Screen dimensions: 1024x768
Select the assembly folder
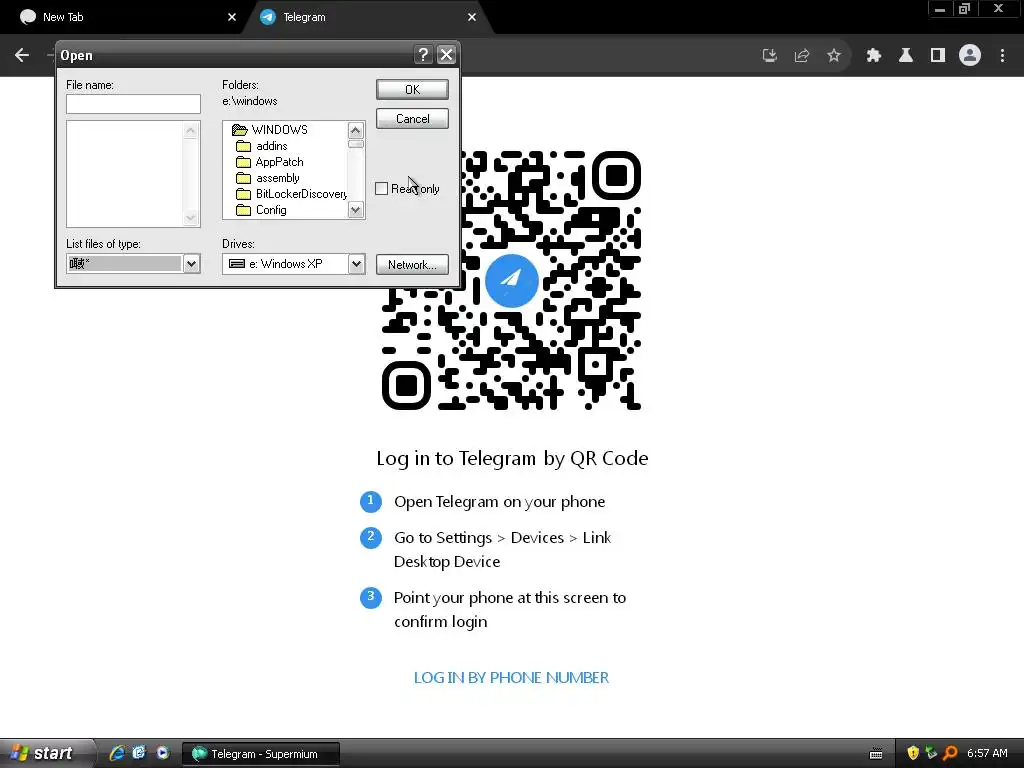[268, 178]
